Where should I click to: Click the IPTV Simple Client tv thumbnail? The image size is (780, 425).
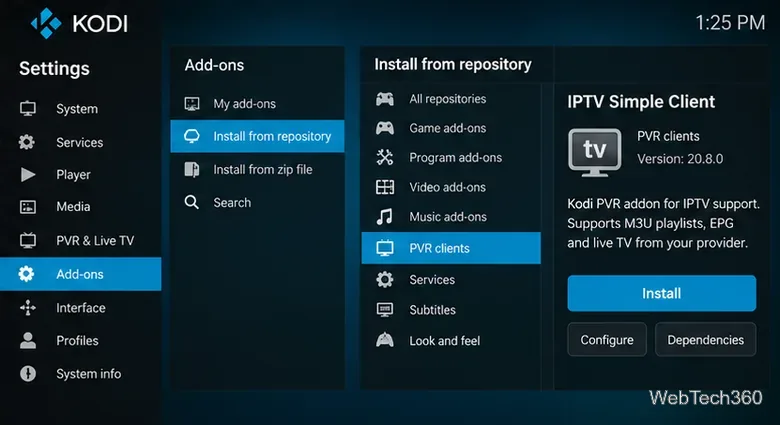tap(594, 152)
